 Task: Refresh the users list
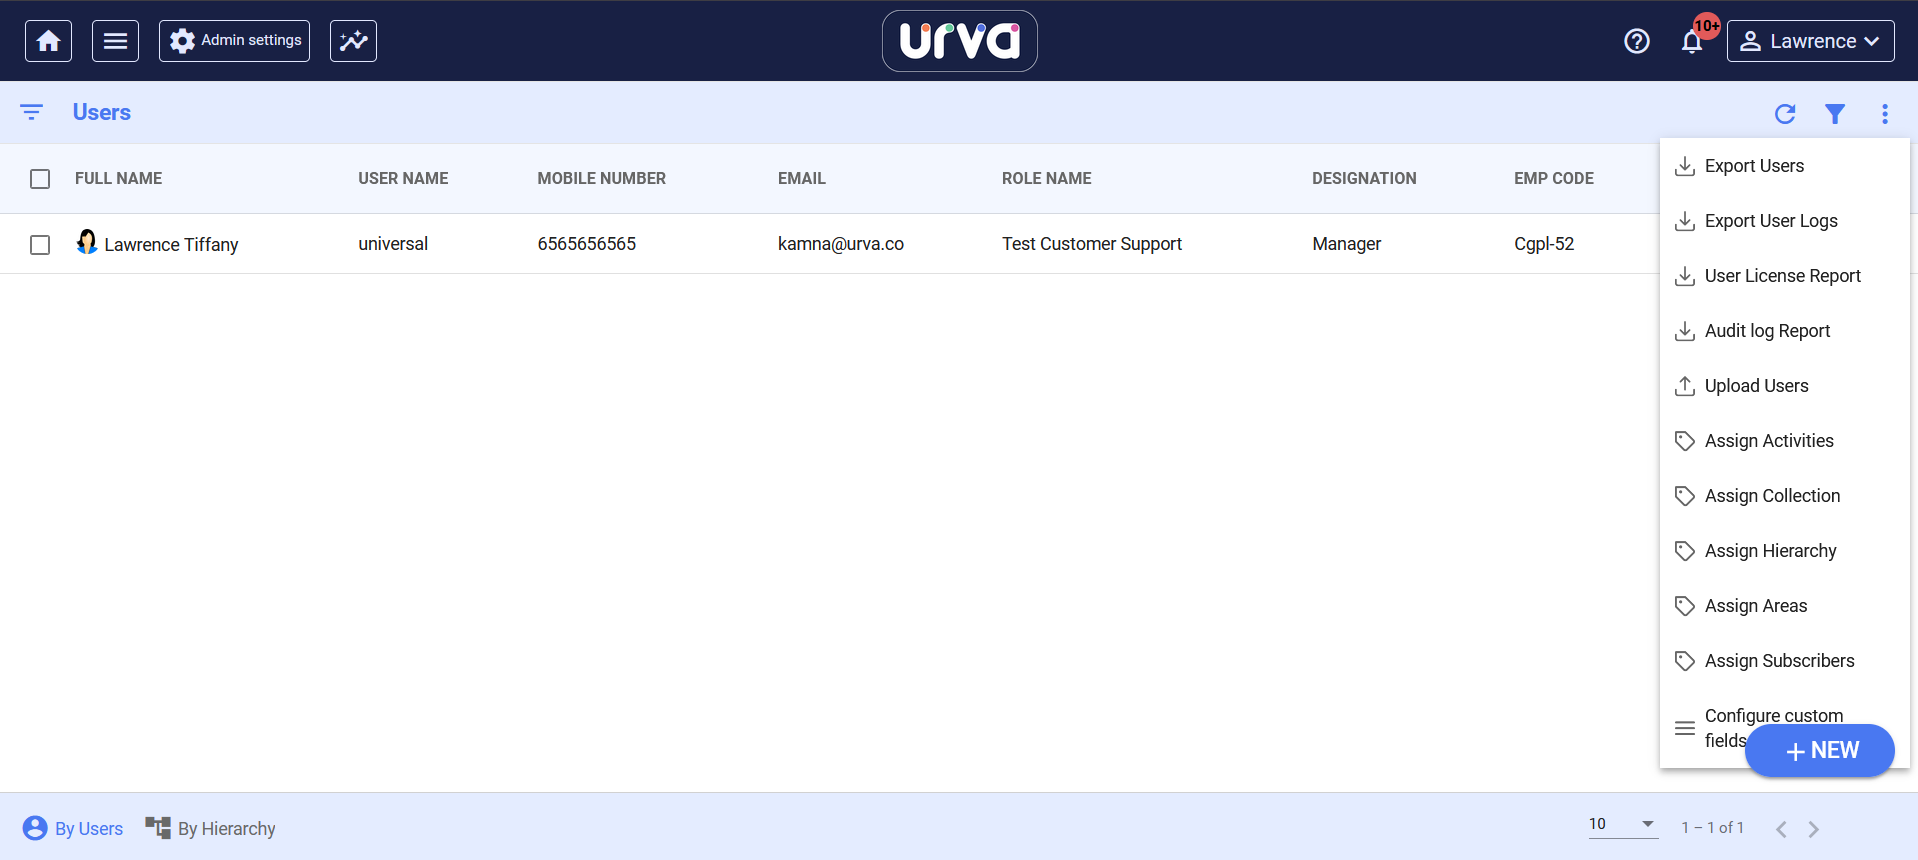(1784, 114)
